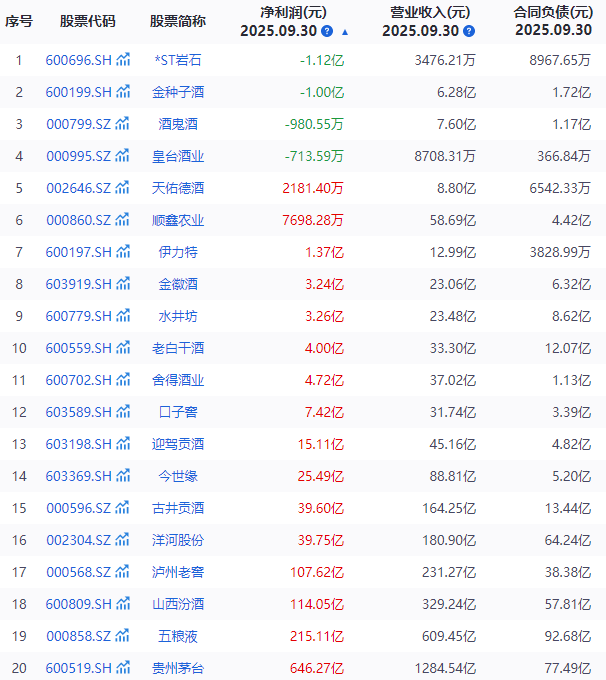Open the chart icon beside 600702.SH
606x680 pixels.
click(x=123, y=380)
